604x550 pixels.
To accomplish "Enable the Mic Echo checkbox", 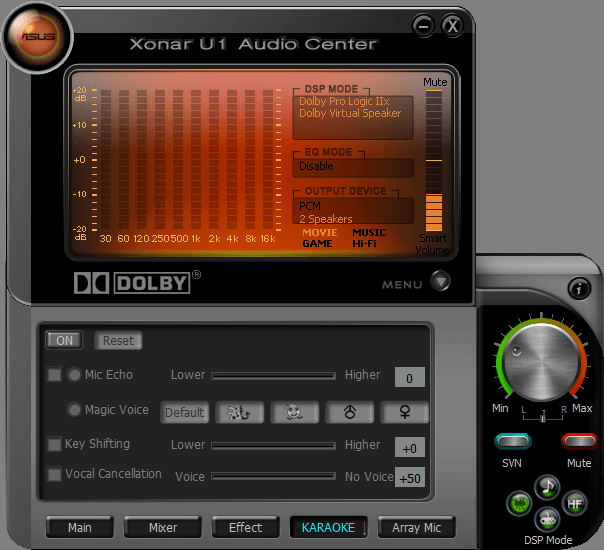I will click(54, 374).
